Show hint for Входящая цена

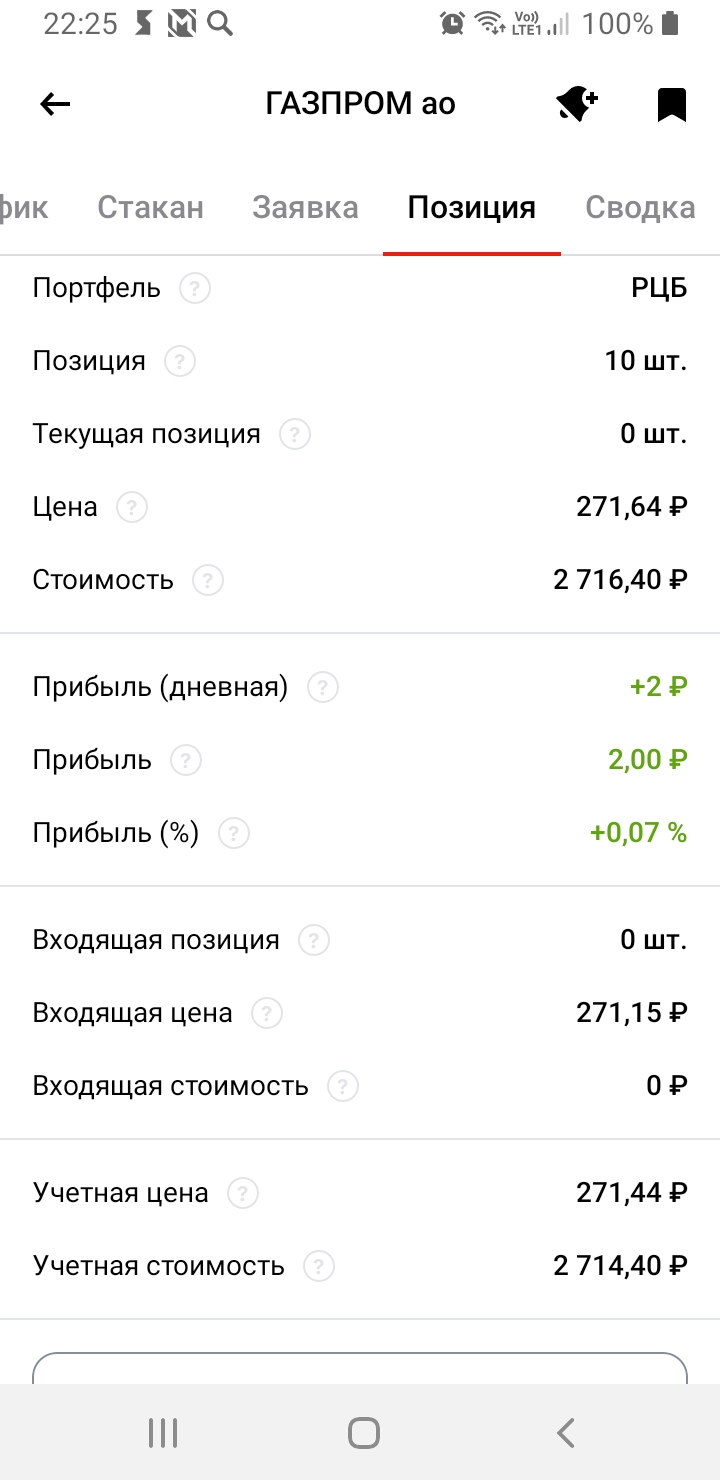tap(267, 1014)
